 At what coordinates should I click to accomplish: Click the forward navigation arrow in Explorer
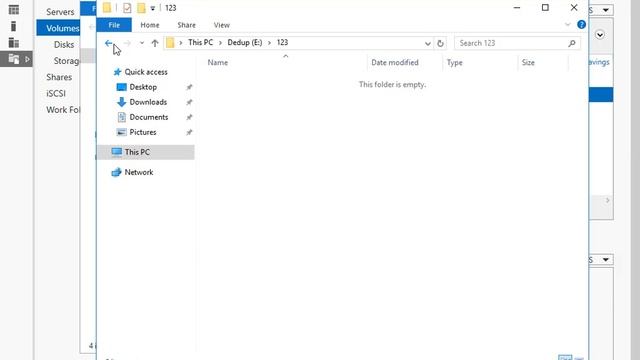click(x=127, y=43)
